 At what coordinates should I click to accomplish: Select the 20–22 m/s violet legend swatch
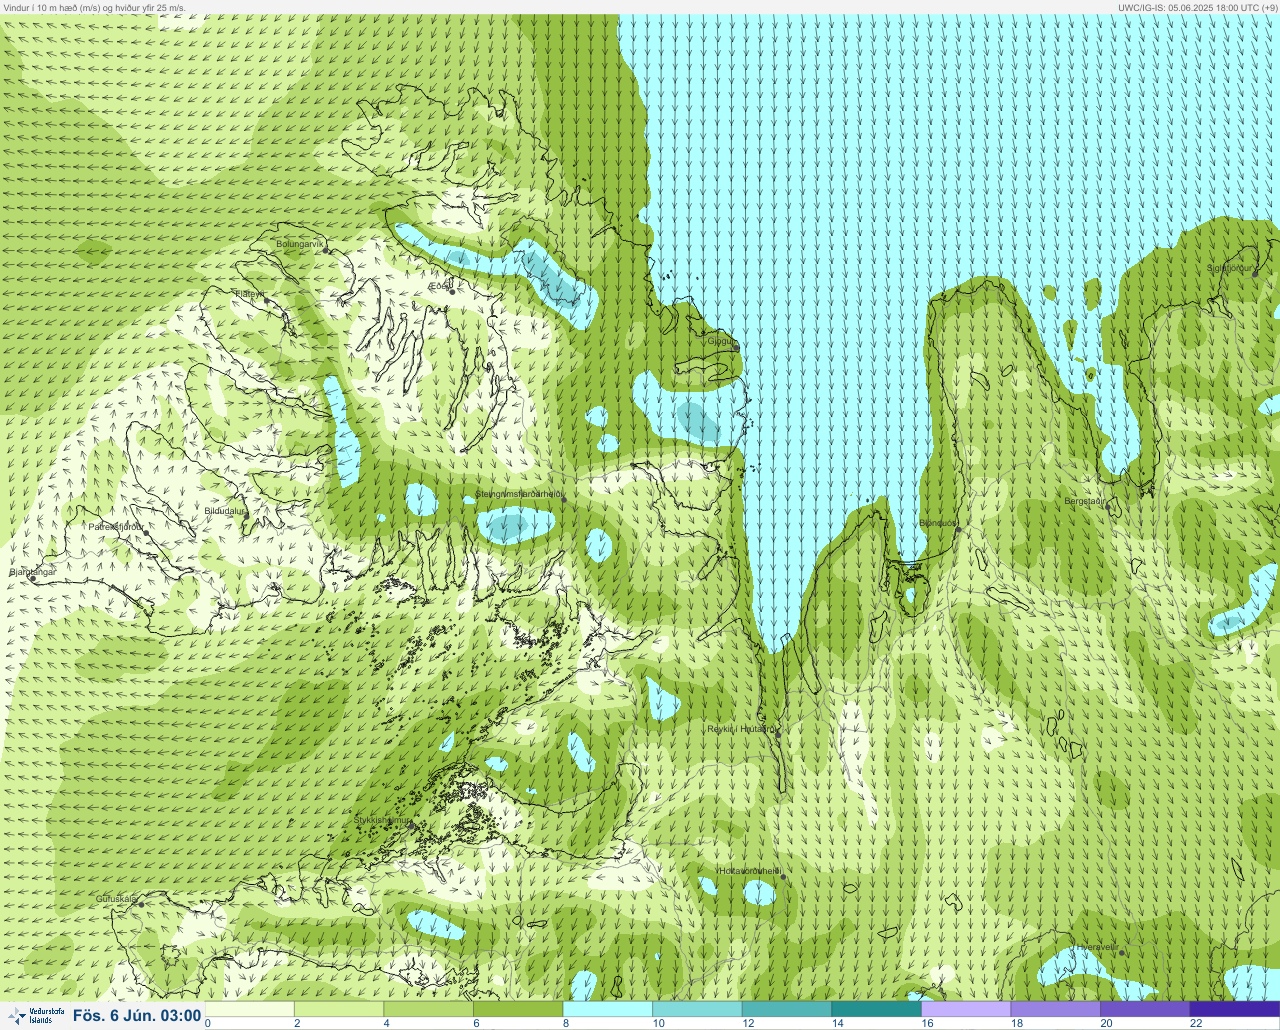[x=1145, y=1009]
